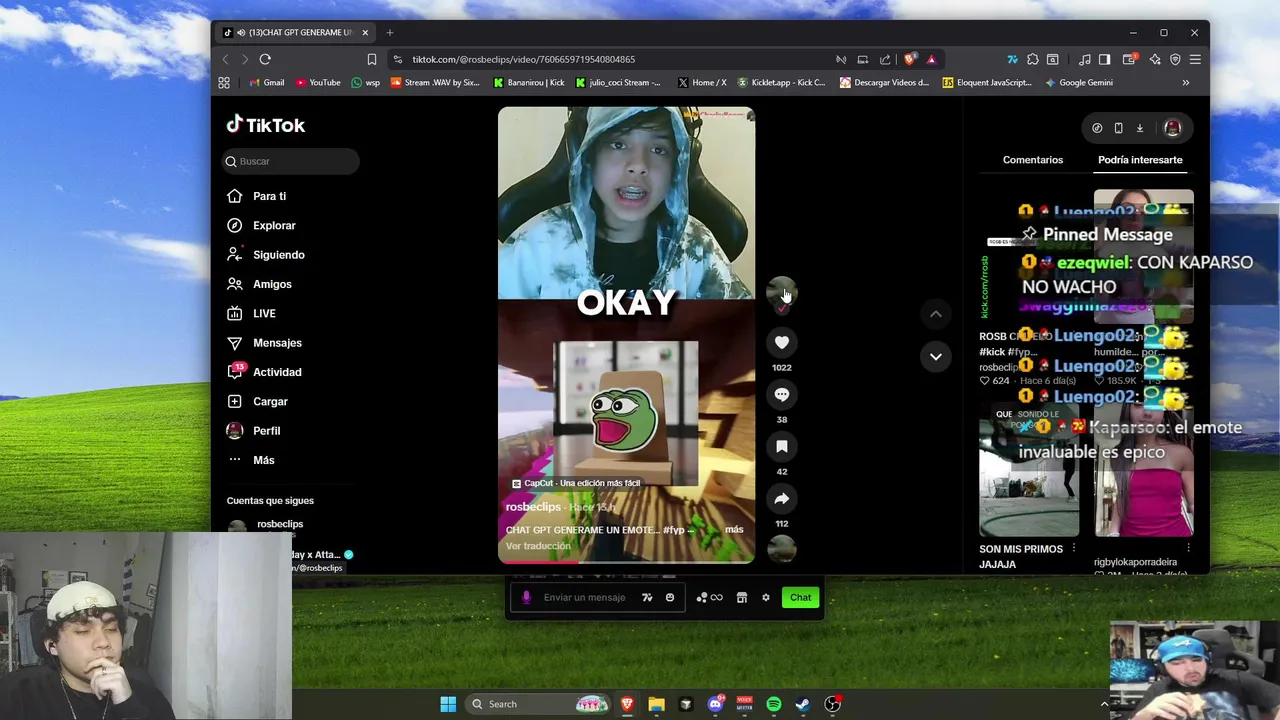Viewport: 1280px width, 720px height.
Task: Click the Chat button in the overlay
Action: click(800, 598)
